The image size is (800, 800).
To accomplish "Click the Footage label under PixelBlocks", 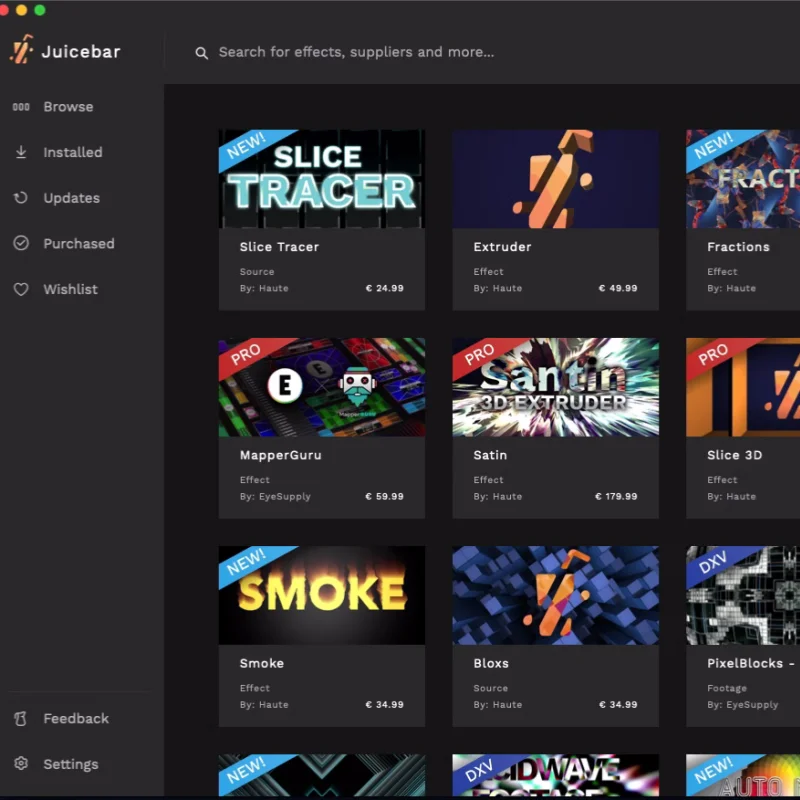I will (727, 688).
